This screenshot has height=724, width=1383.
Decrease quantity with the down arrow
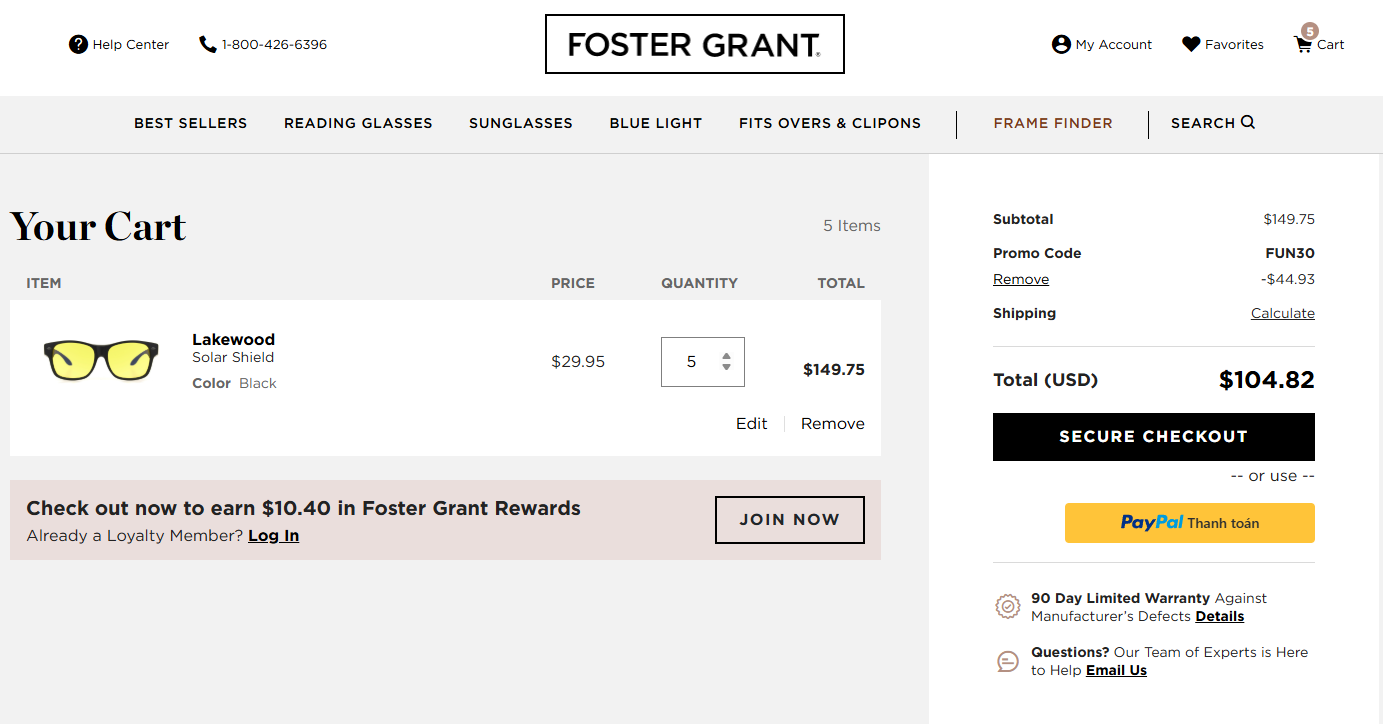[x=726, y=367]
